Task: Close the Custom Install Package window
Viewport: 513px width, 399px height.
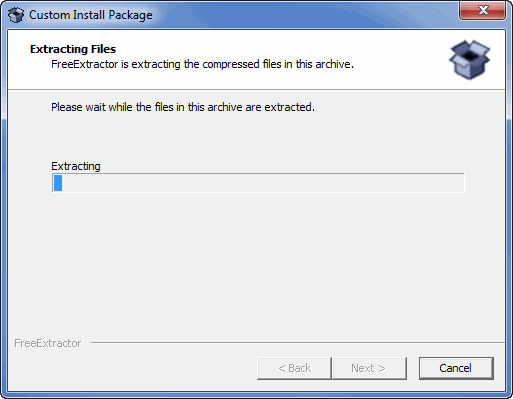Action: coord(482,10)
